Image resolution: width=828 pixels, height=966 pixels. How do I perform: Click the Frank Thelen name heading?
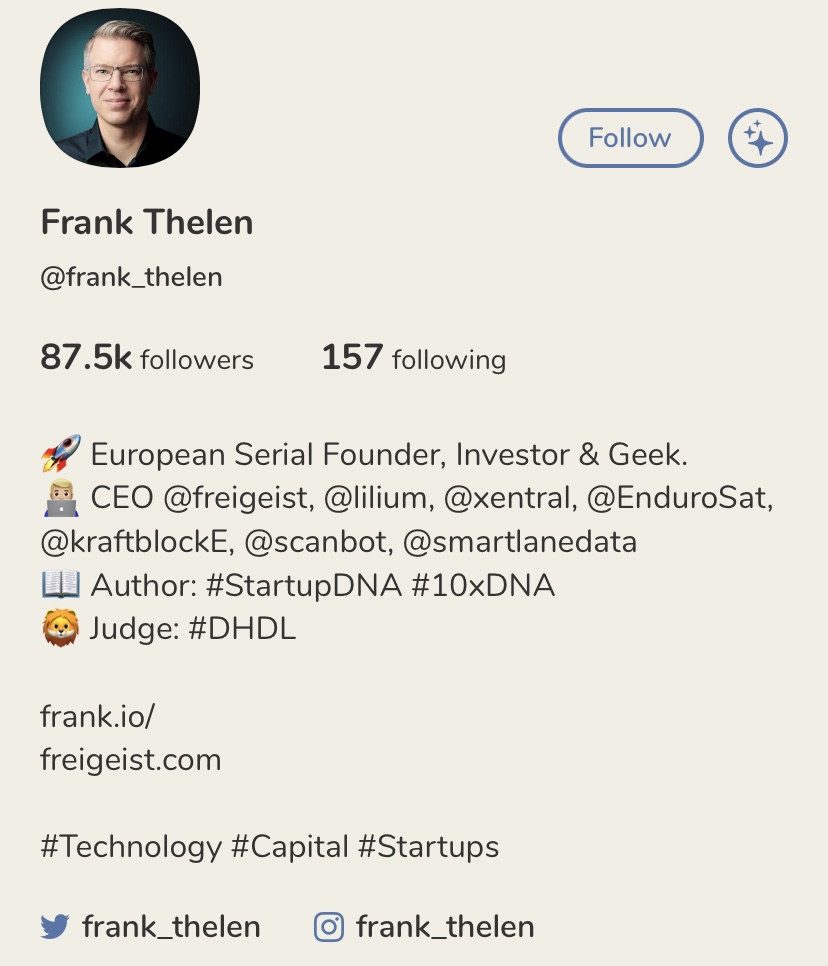pyautogui.click(x=147, y=222)
